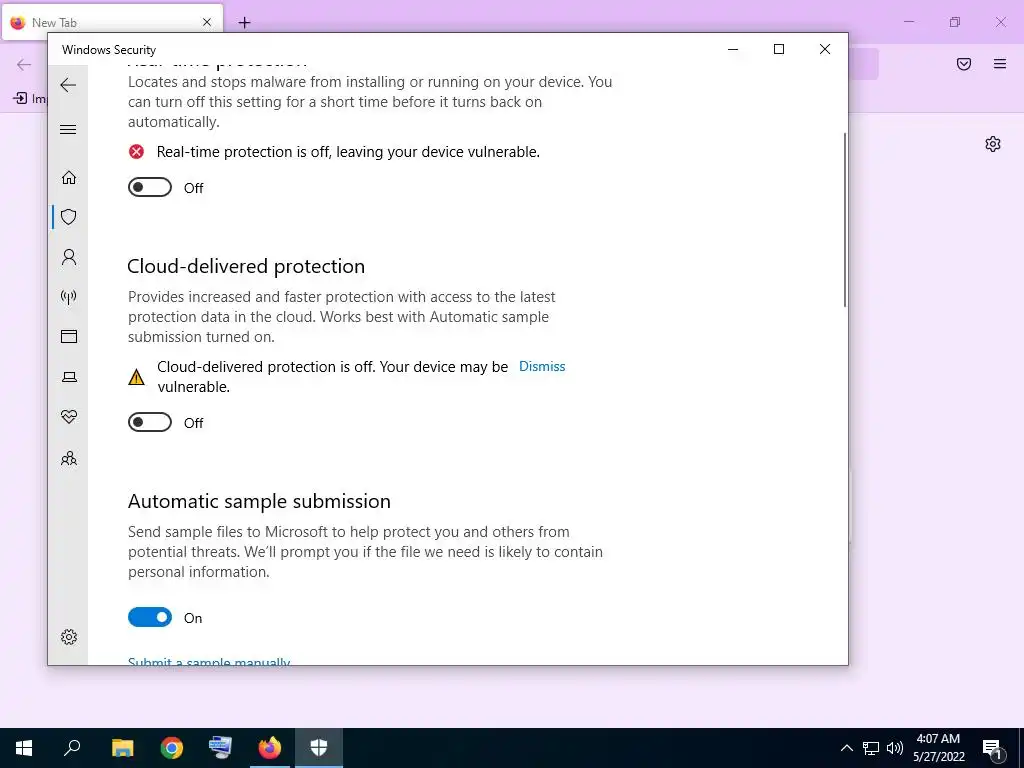This screenshot has width=1024, height=768.
Task: Switch to Firefox from taskbar
Action: [x=270, y=748]
